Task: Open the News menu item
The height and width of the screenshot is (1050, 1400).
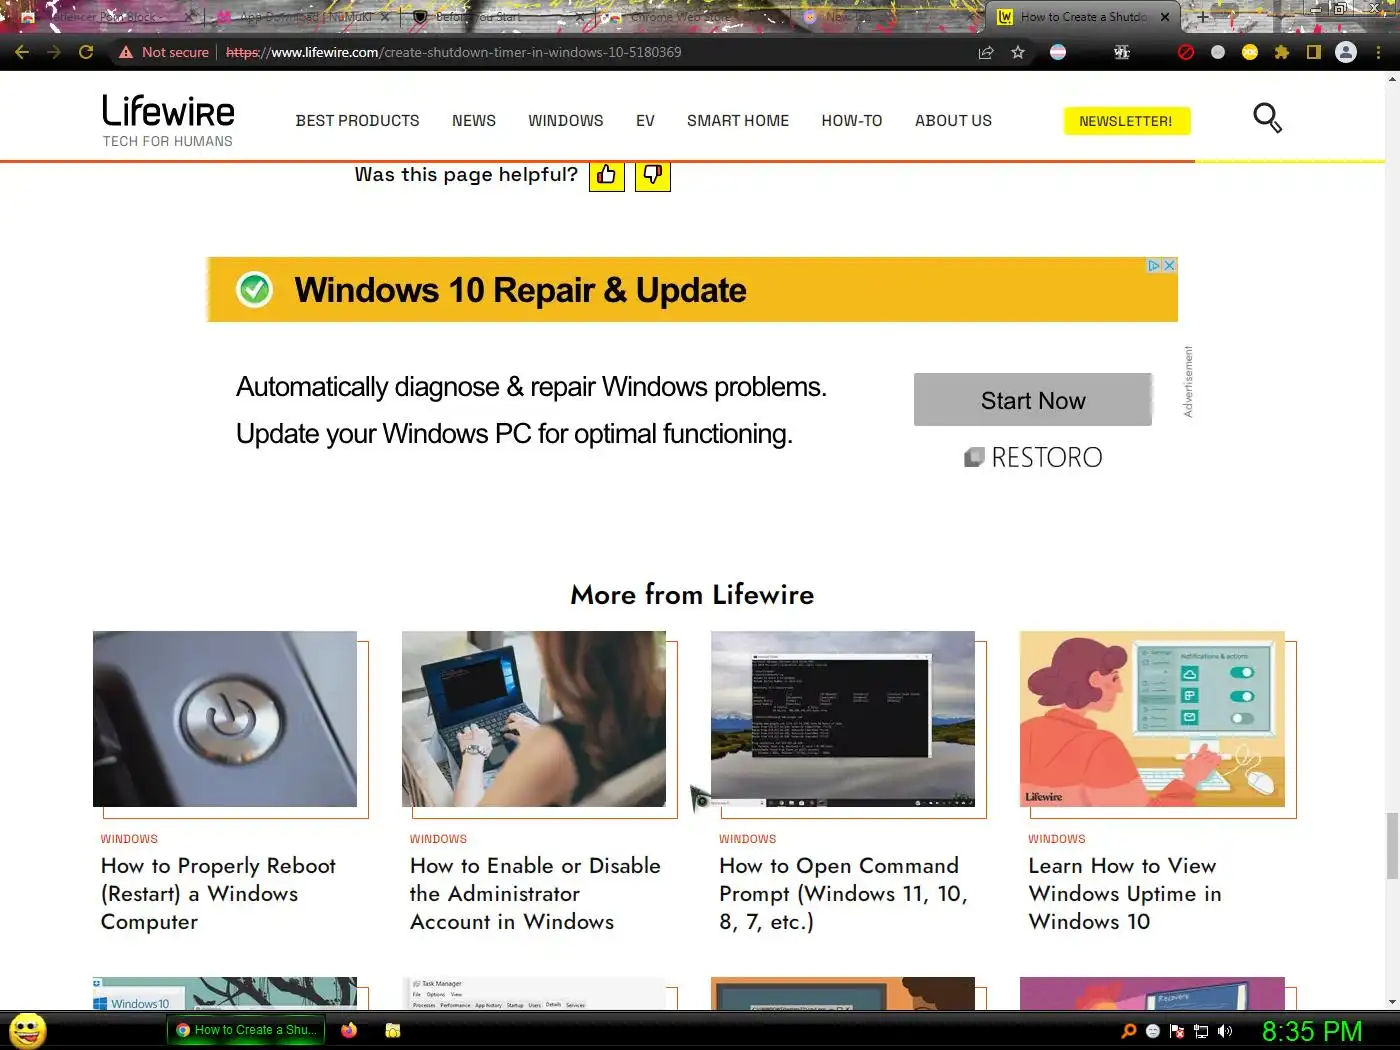Action: [x=473, y=121]
